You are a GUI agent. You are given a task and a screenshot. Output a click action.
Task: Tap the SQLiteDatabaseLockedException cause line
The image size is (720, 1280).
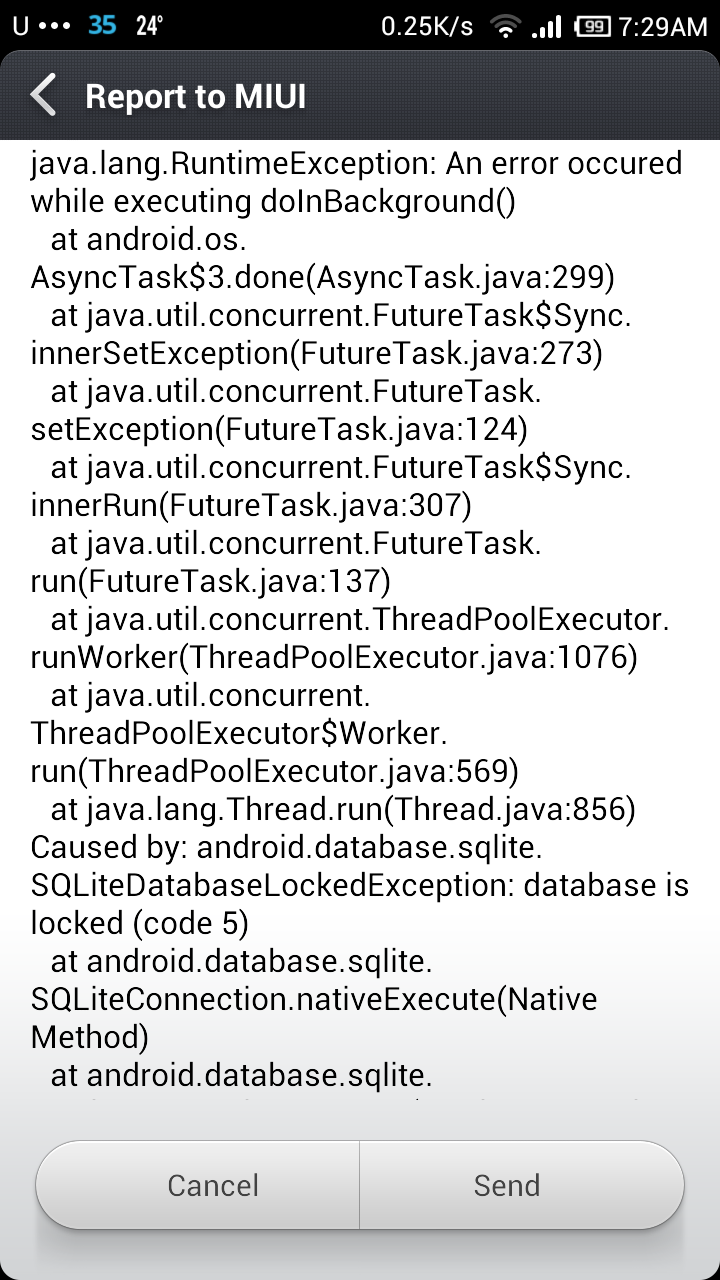(360, 885)
